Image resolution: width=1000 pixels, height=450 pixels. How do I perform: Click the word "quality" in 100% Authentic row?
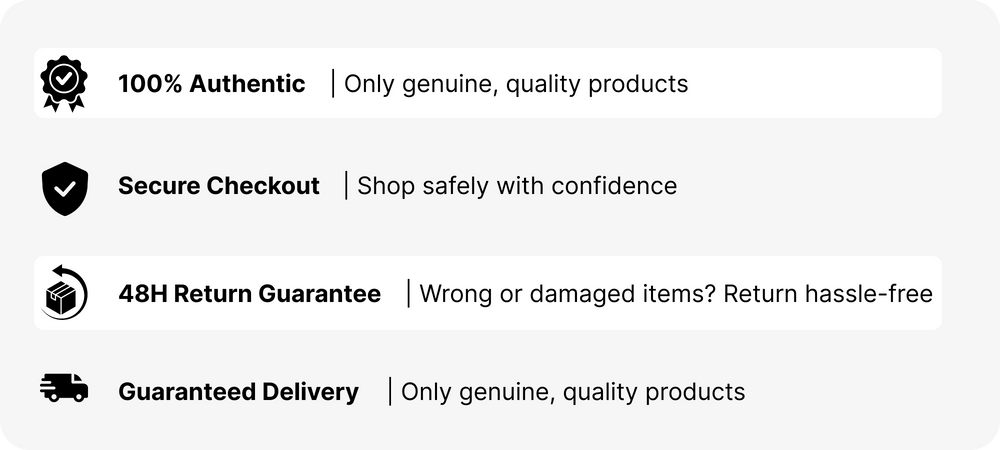(542, 84)
